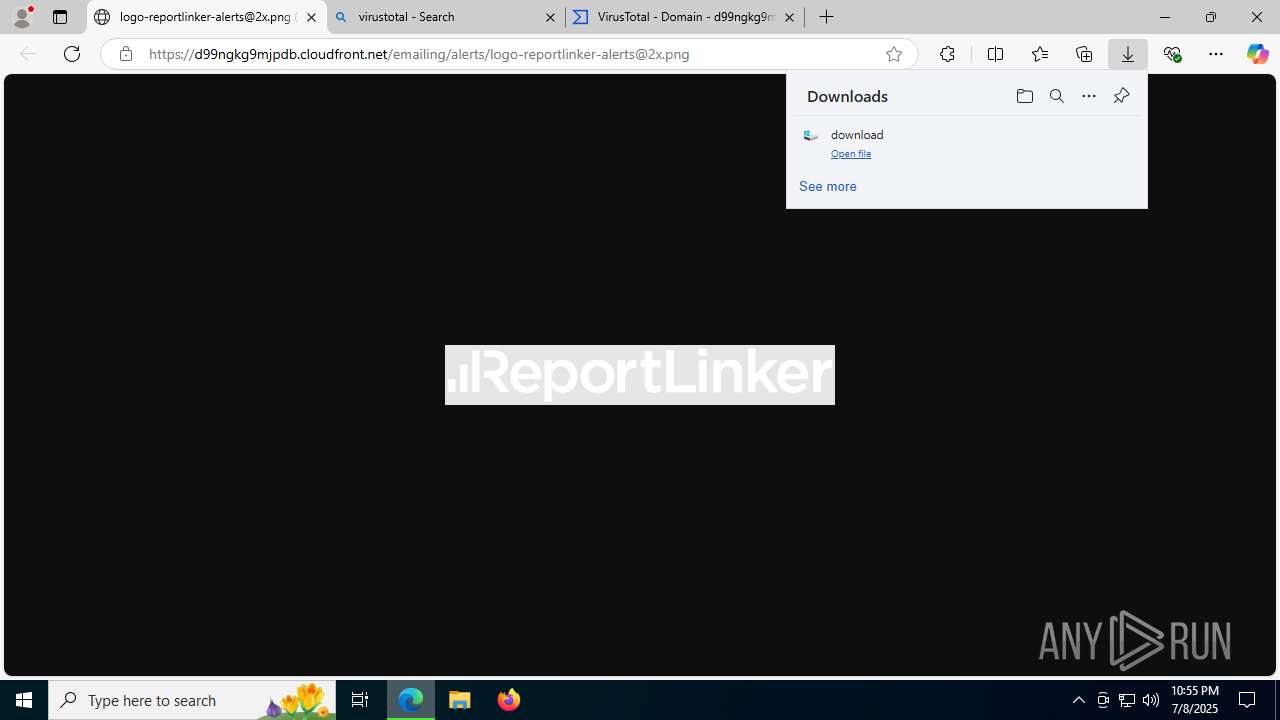Show hidden system tray icons
This screenshot has height=720, width=1280.
1078,700
